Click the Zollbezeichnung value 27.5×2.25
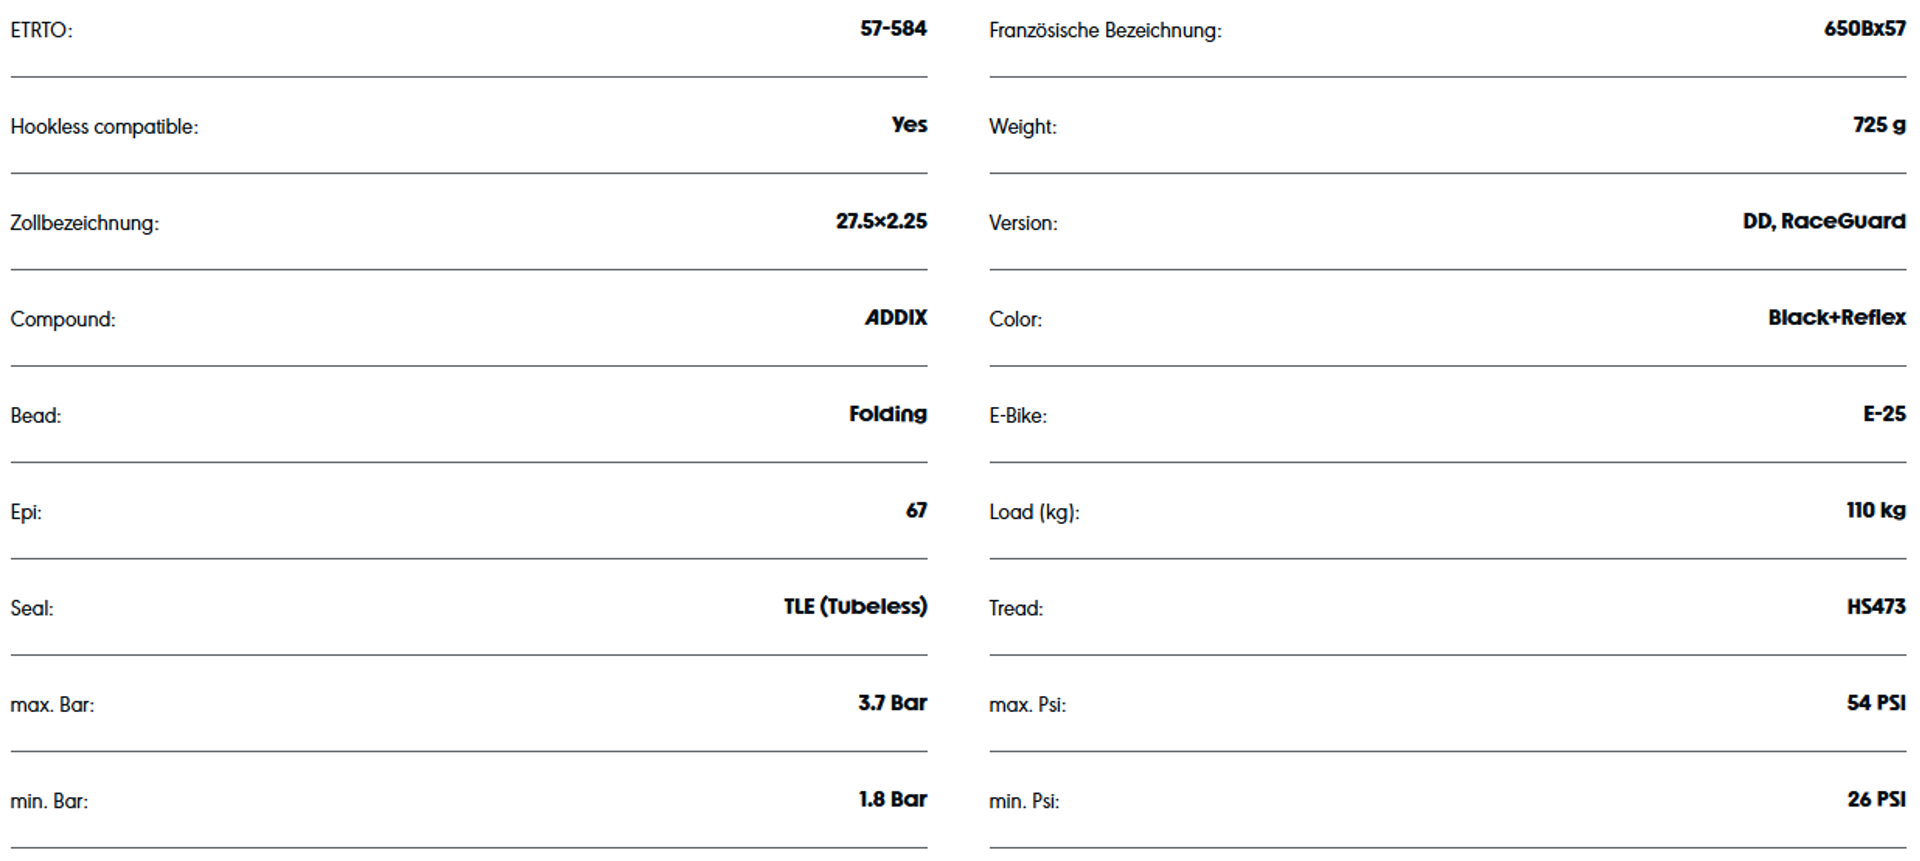 coord(881,221)
